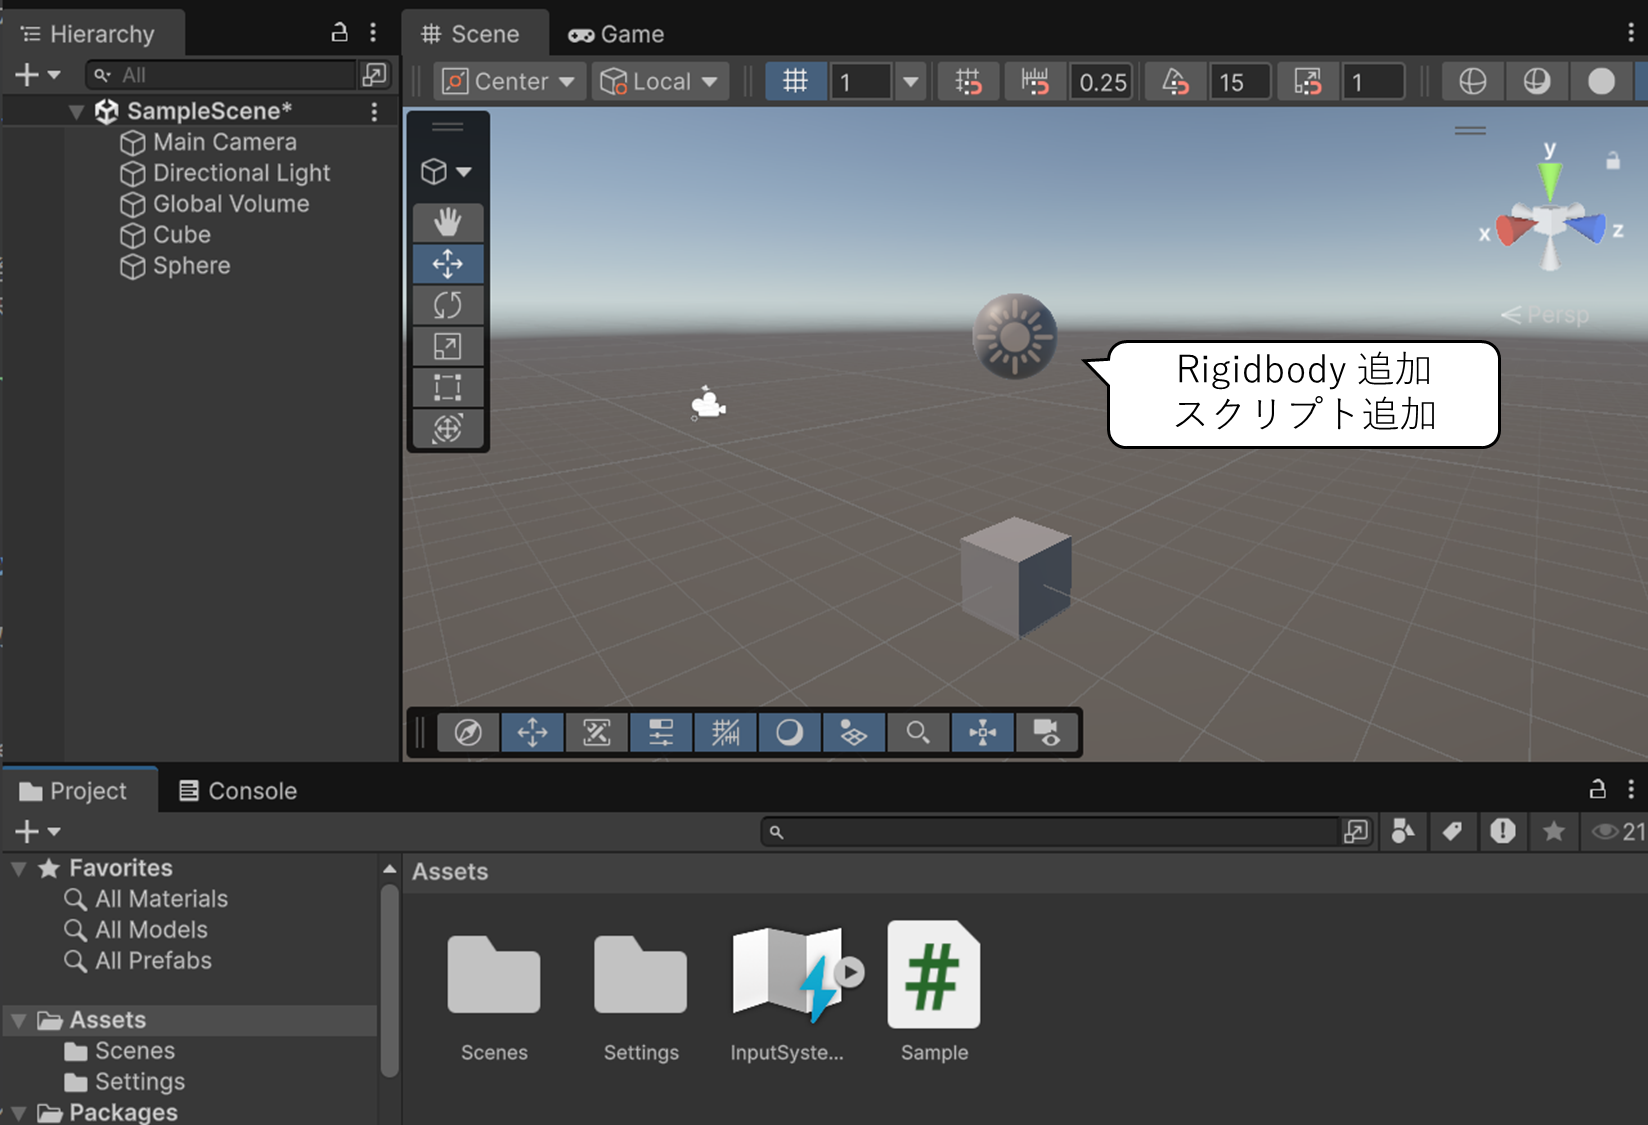
Task: Toggle the grid visibility button
Action: click(x=795, y=81)
